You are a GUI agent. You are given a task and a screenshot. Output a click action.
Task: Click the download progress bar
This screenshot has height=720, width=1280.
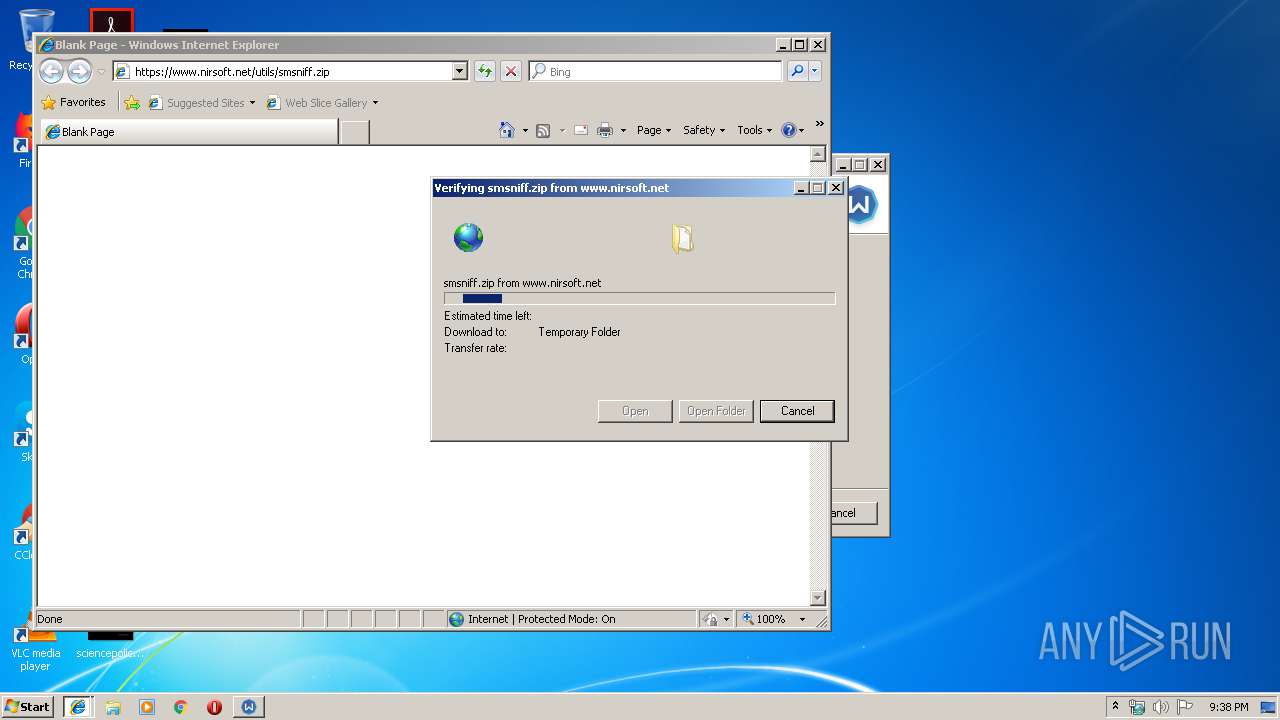click(x=639, y=298)
